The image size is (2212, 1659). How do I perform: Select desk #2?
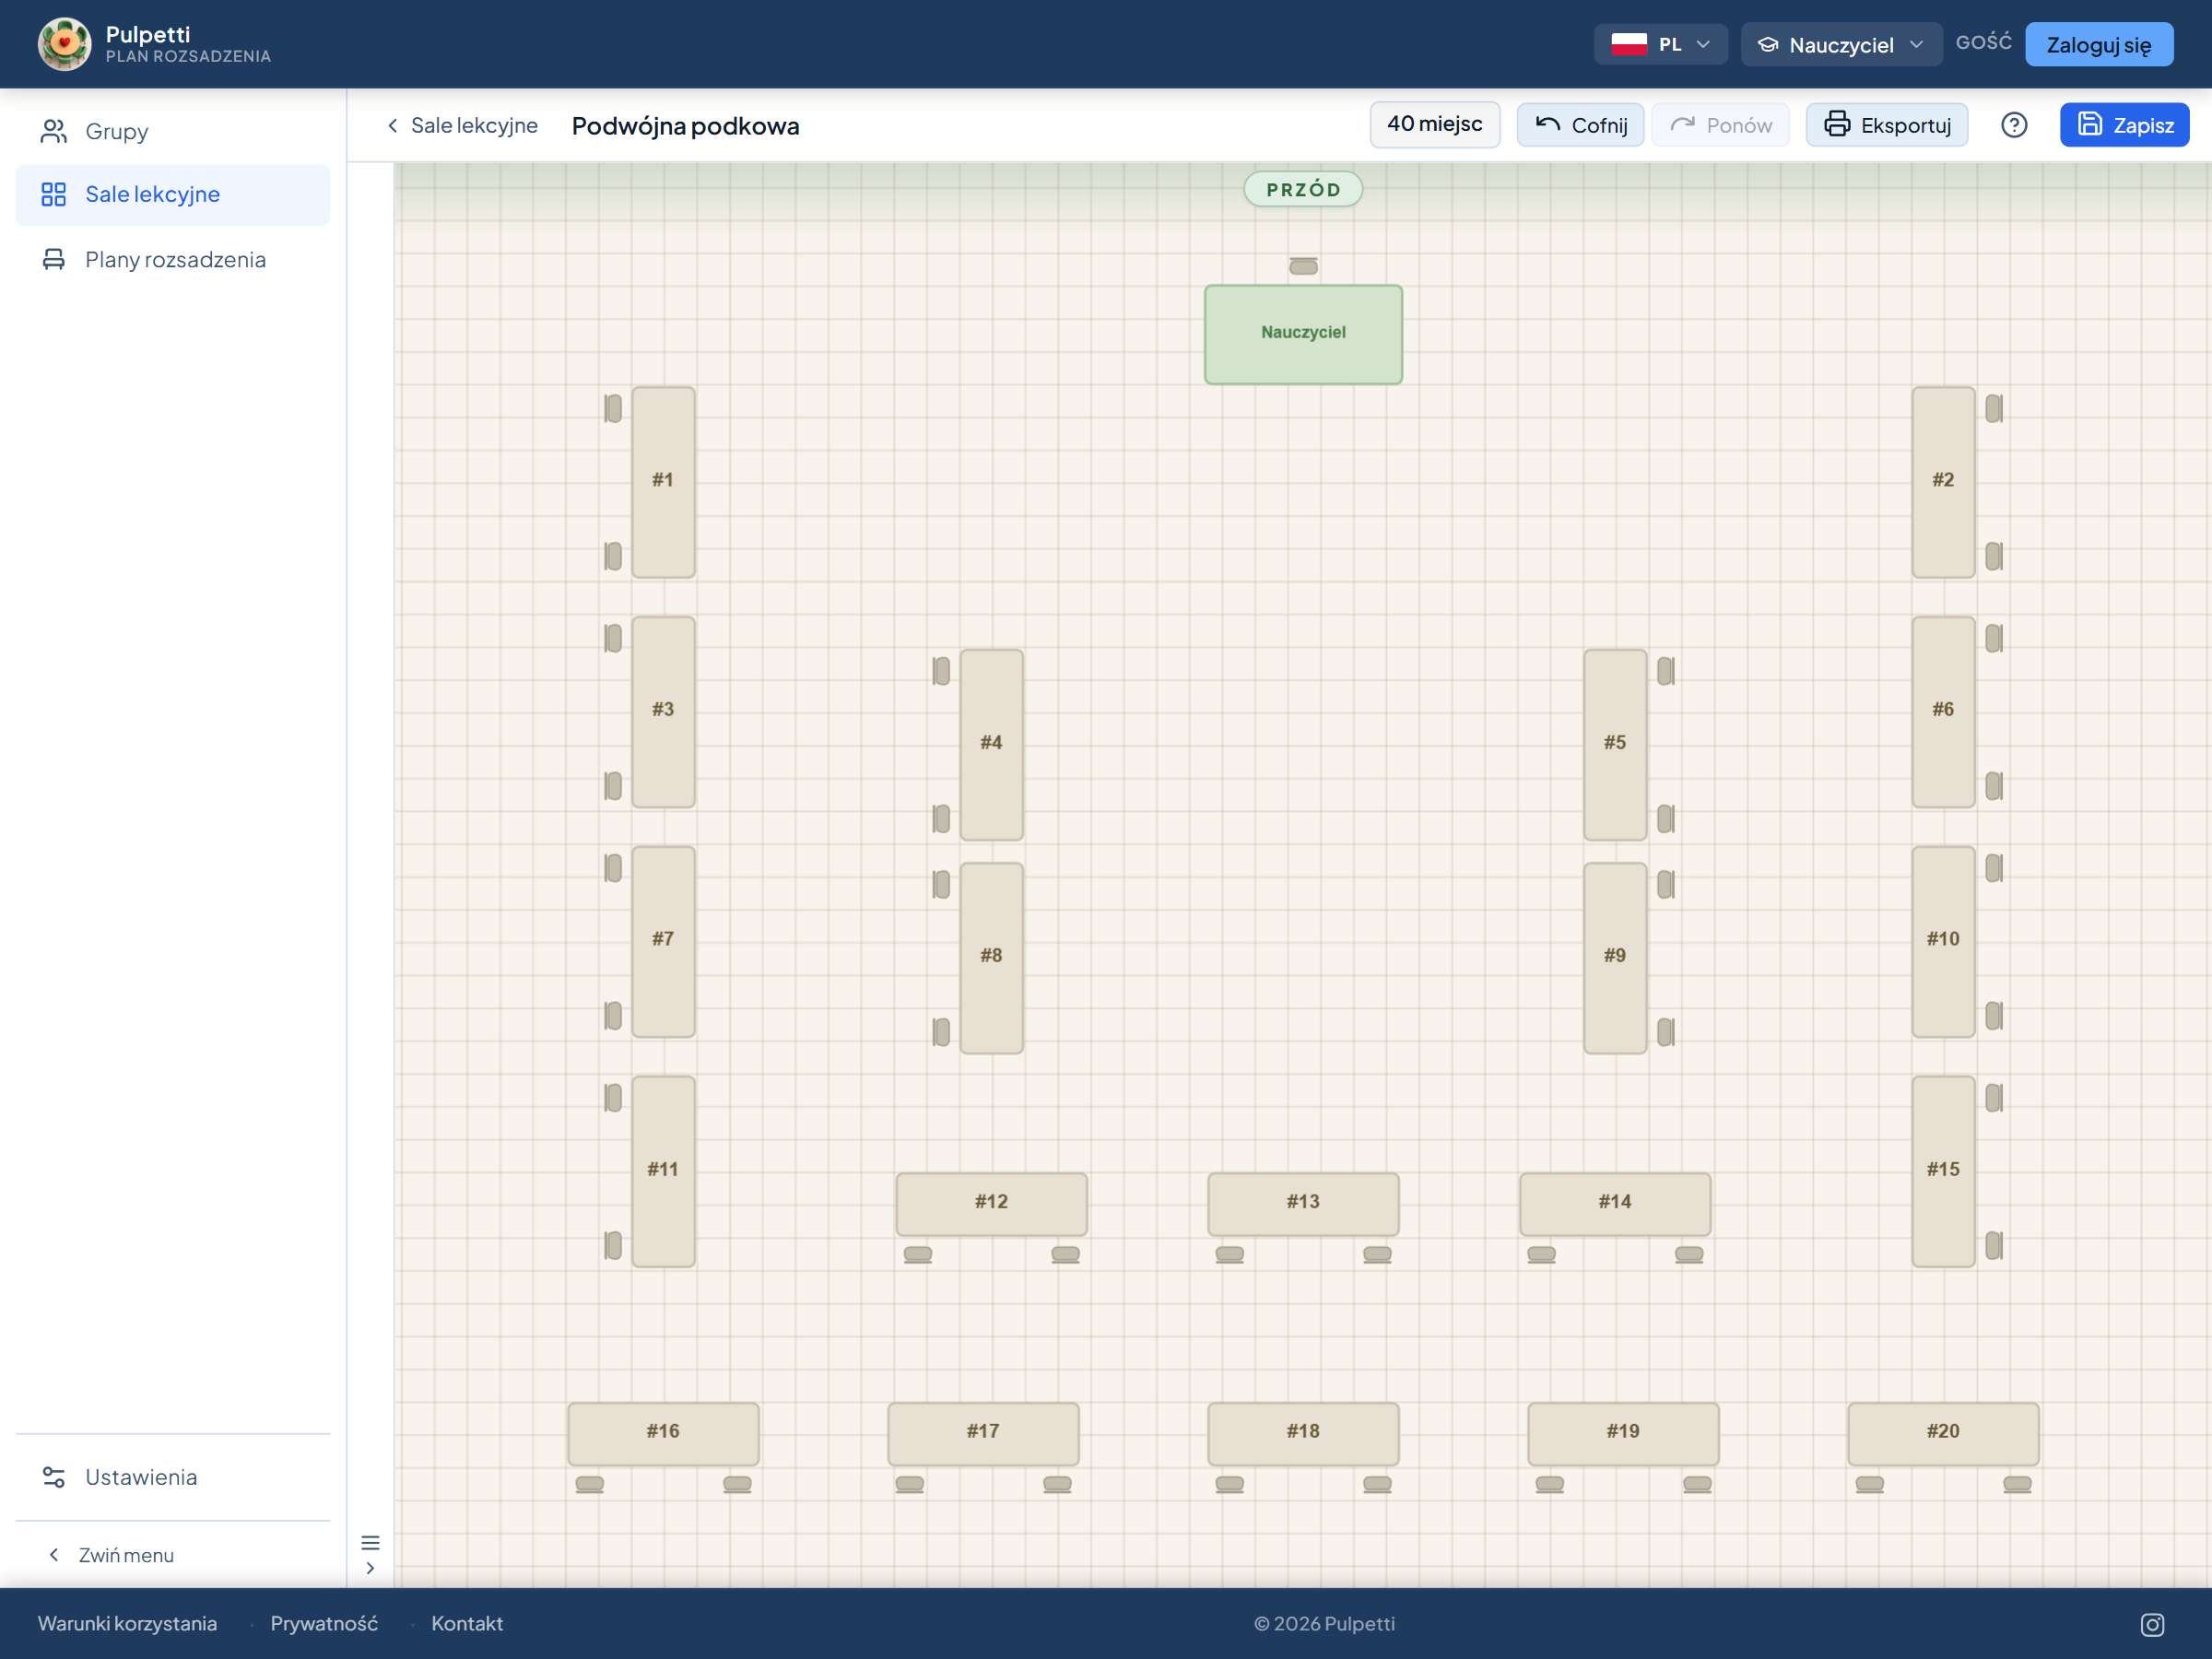(x=1943, y=482)
